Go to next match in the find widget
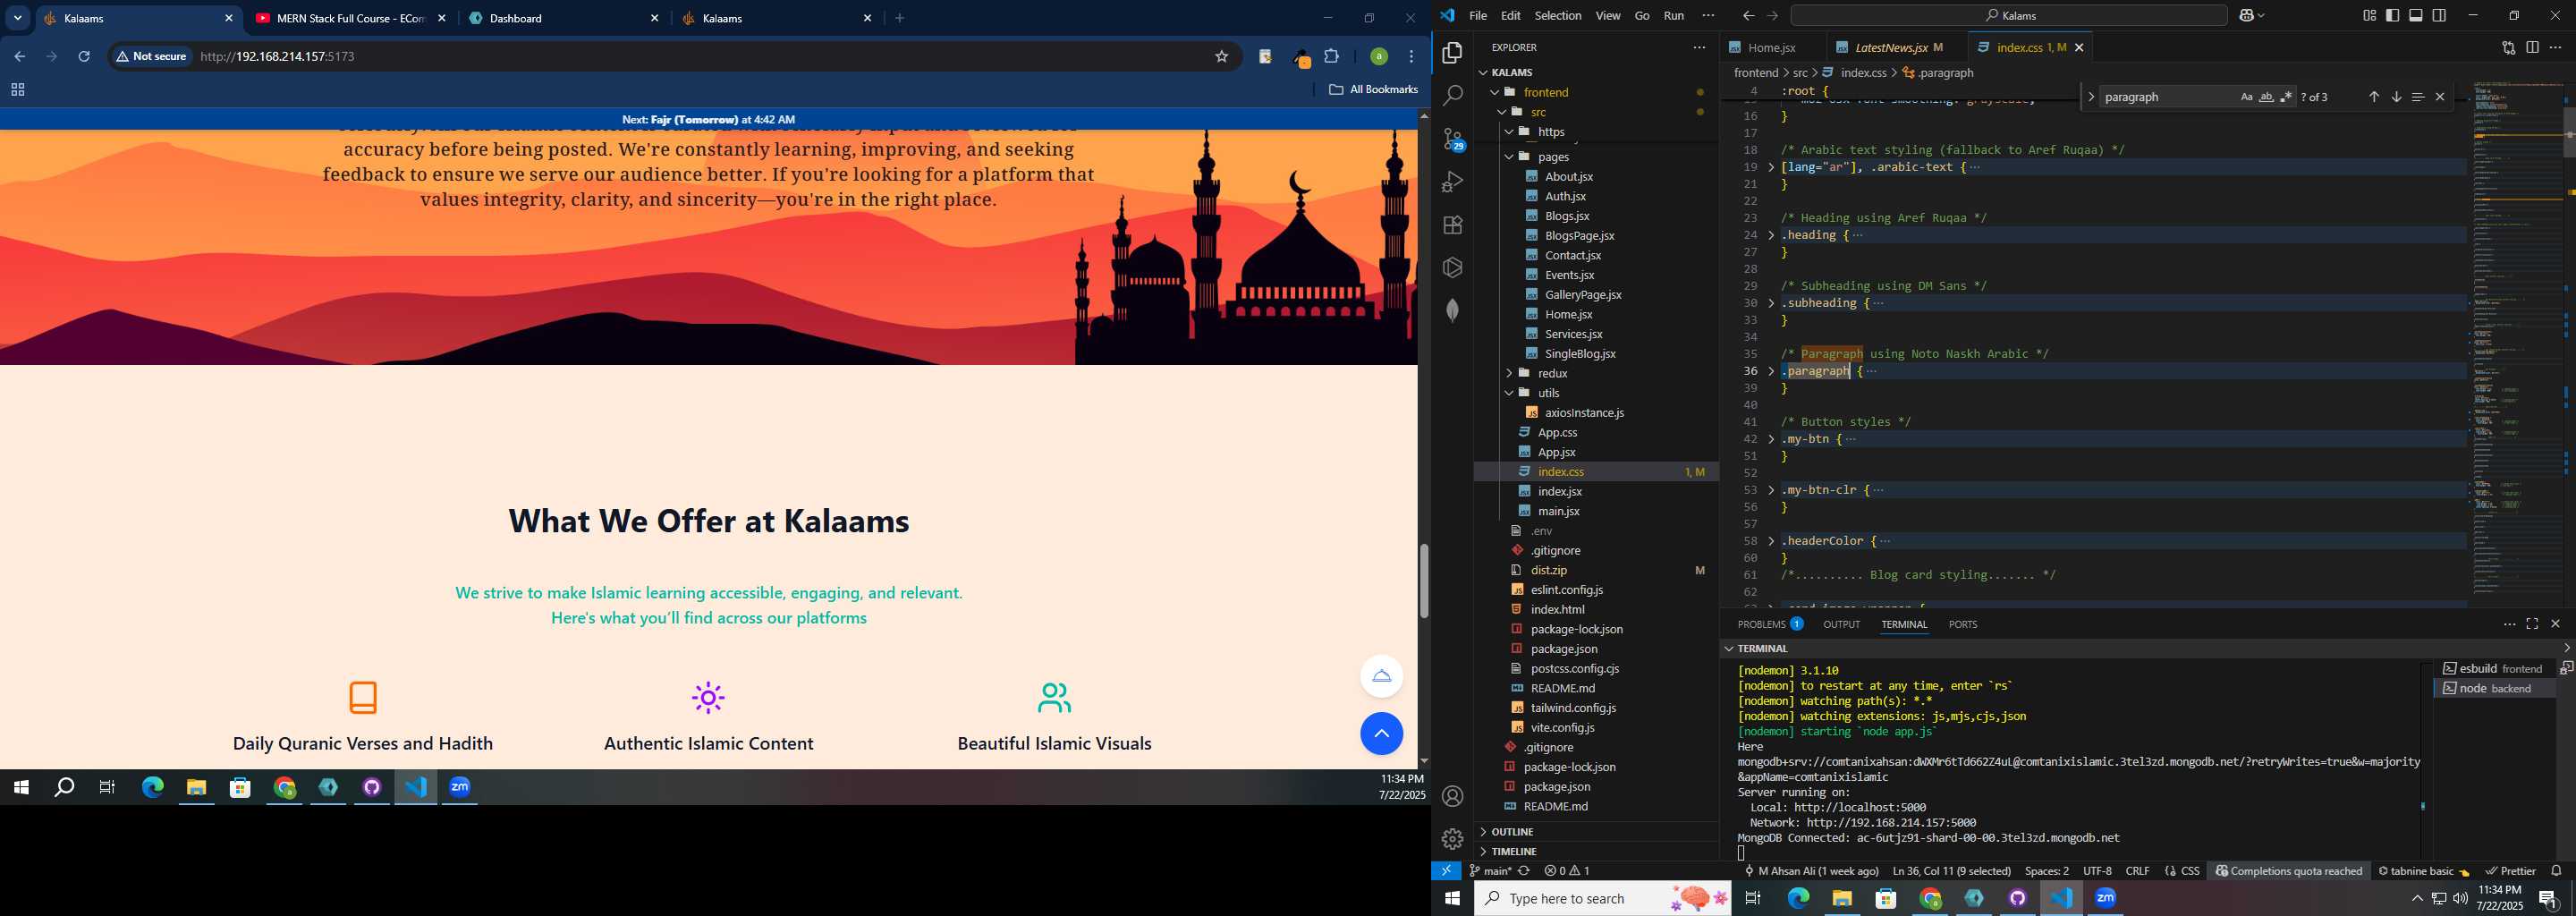This screenshot has height=916, width=2576. click(2395, 97)
